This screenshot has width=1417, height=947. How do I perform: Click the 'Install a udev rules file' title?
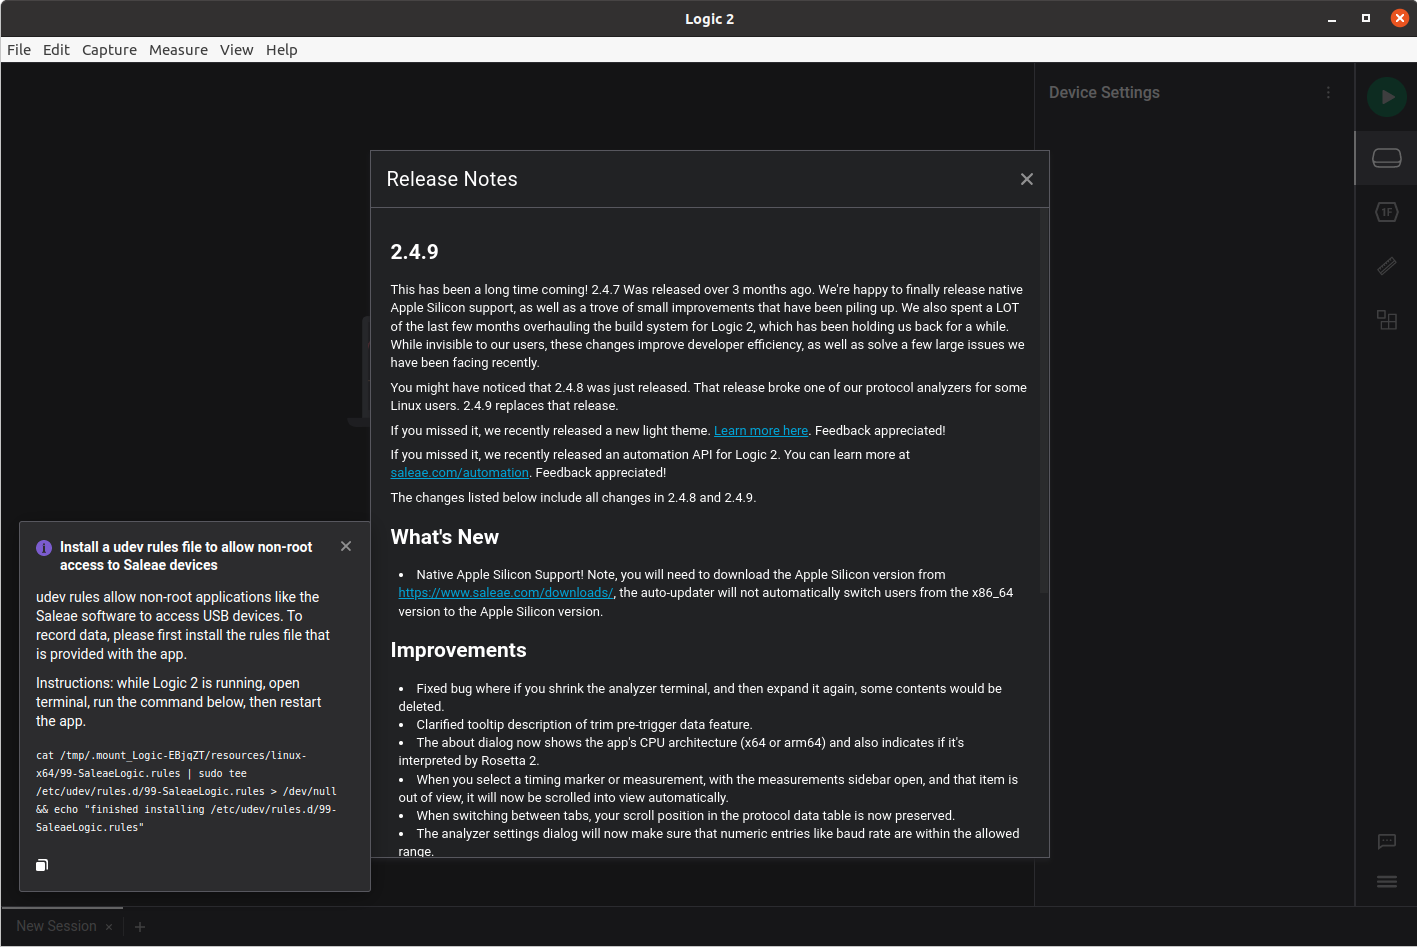point(186,556)
